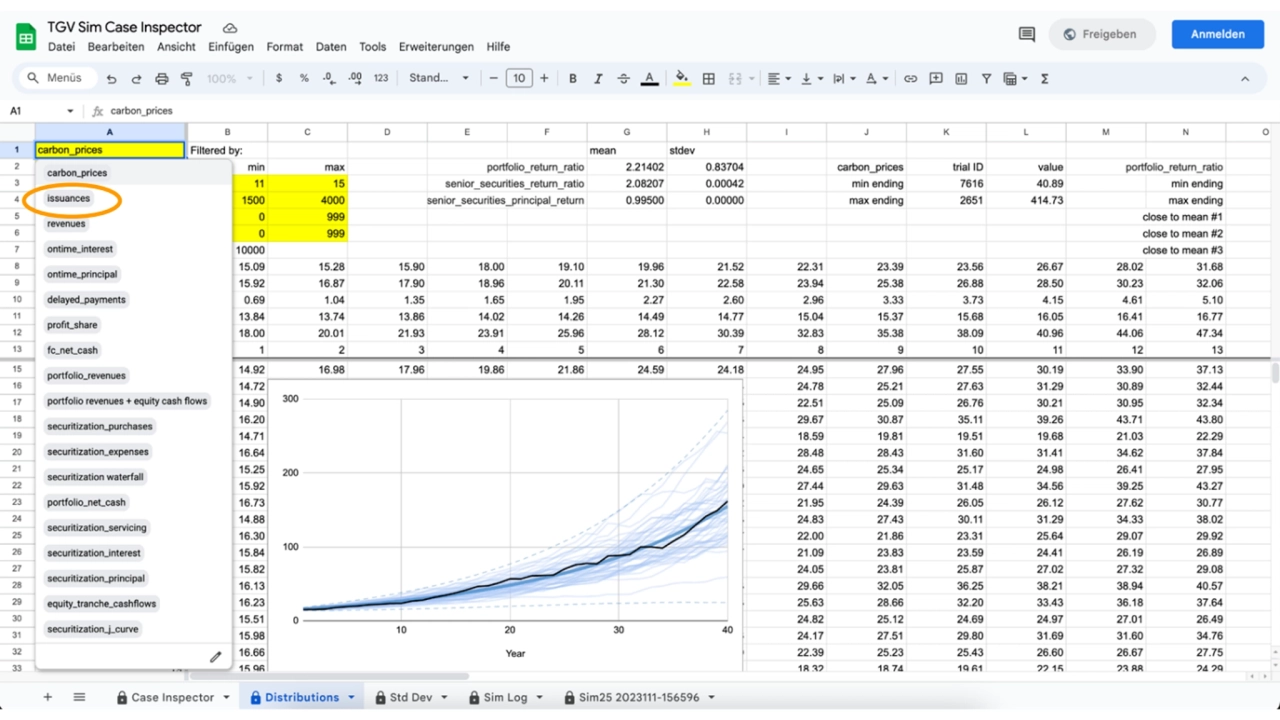Viewport: 1280px width, 720px height.
Task: Open the name box dropdown arrow
Action: [x=70, y=111]
